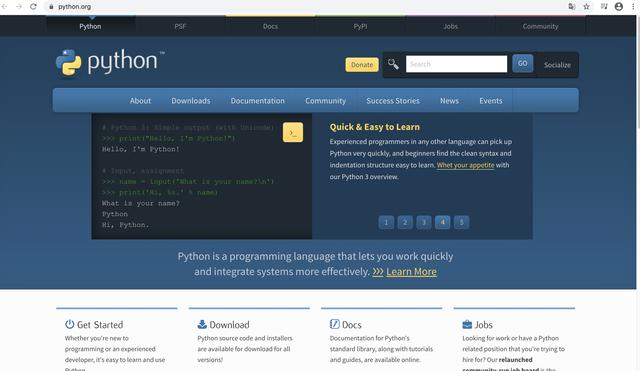Click the triple-chevron icon before Learn More

(378, 272)
